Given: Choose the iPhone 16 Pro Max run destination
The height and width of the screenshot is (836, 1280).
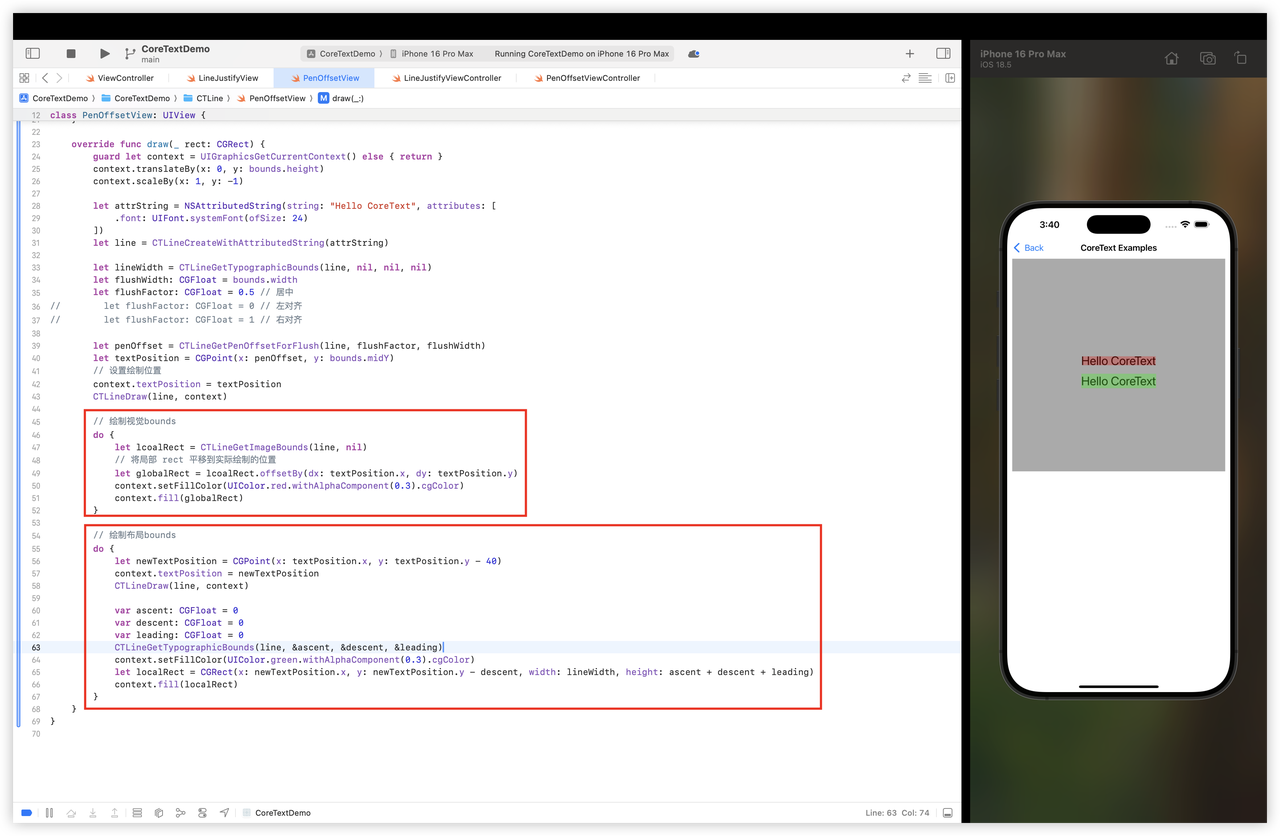Looking at the screenshot, I should (432, 54).
